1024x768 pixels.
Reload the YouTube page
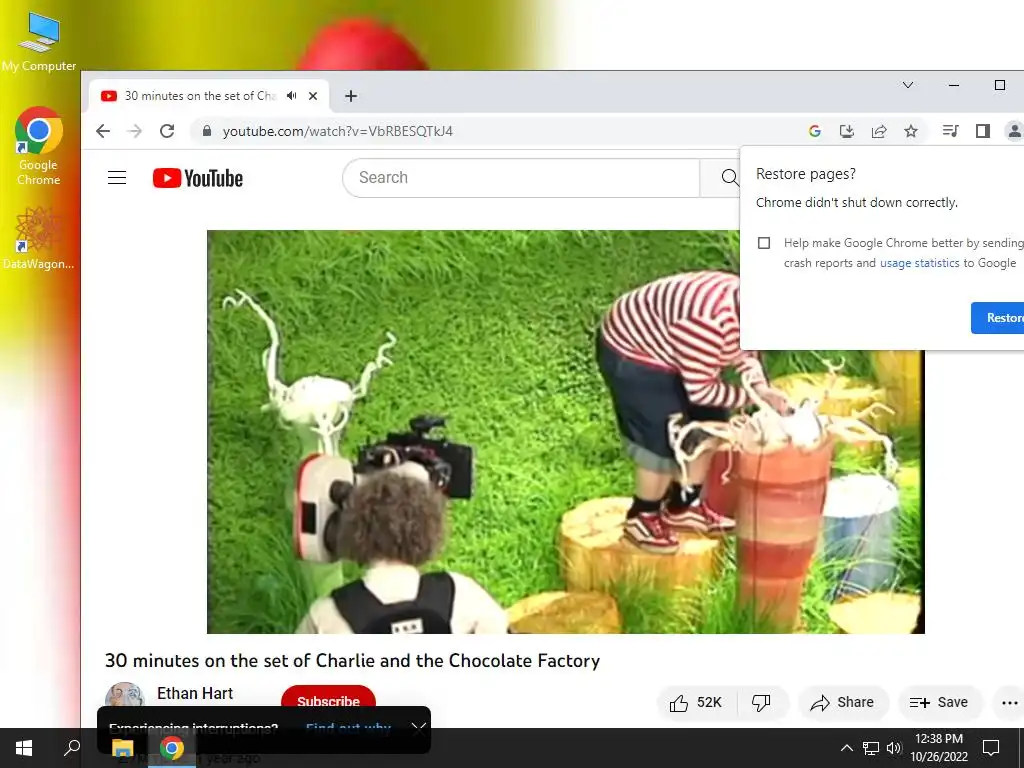[167, 131]
